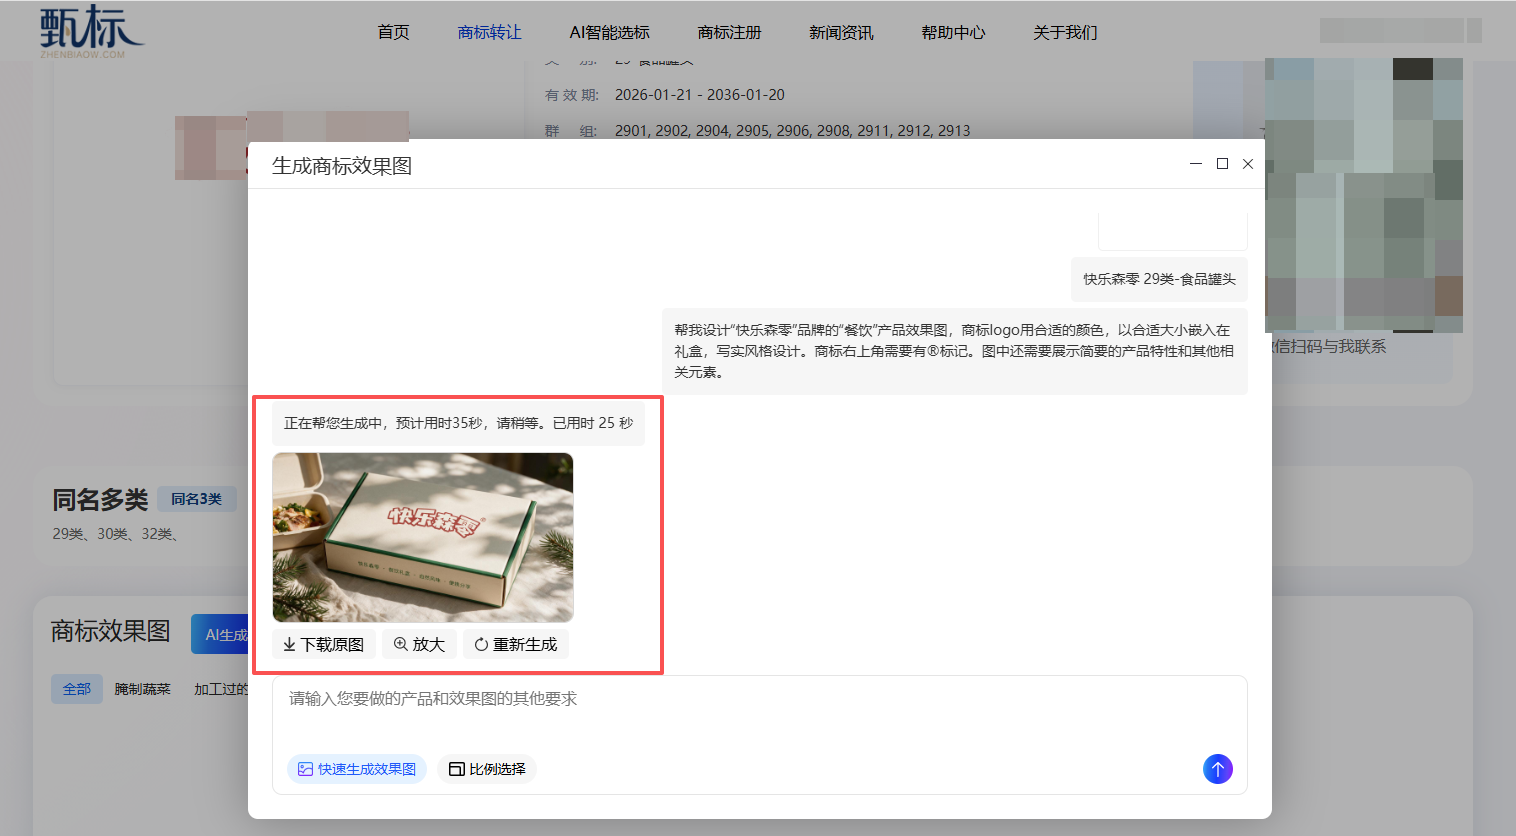
Task: Close the 生成商标效果图 dialog
Action: (1248, 164)
